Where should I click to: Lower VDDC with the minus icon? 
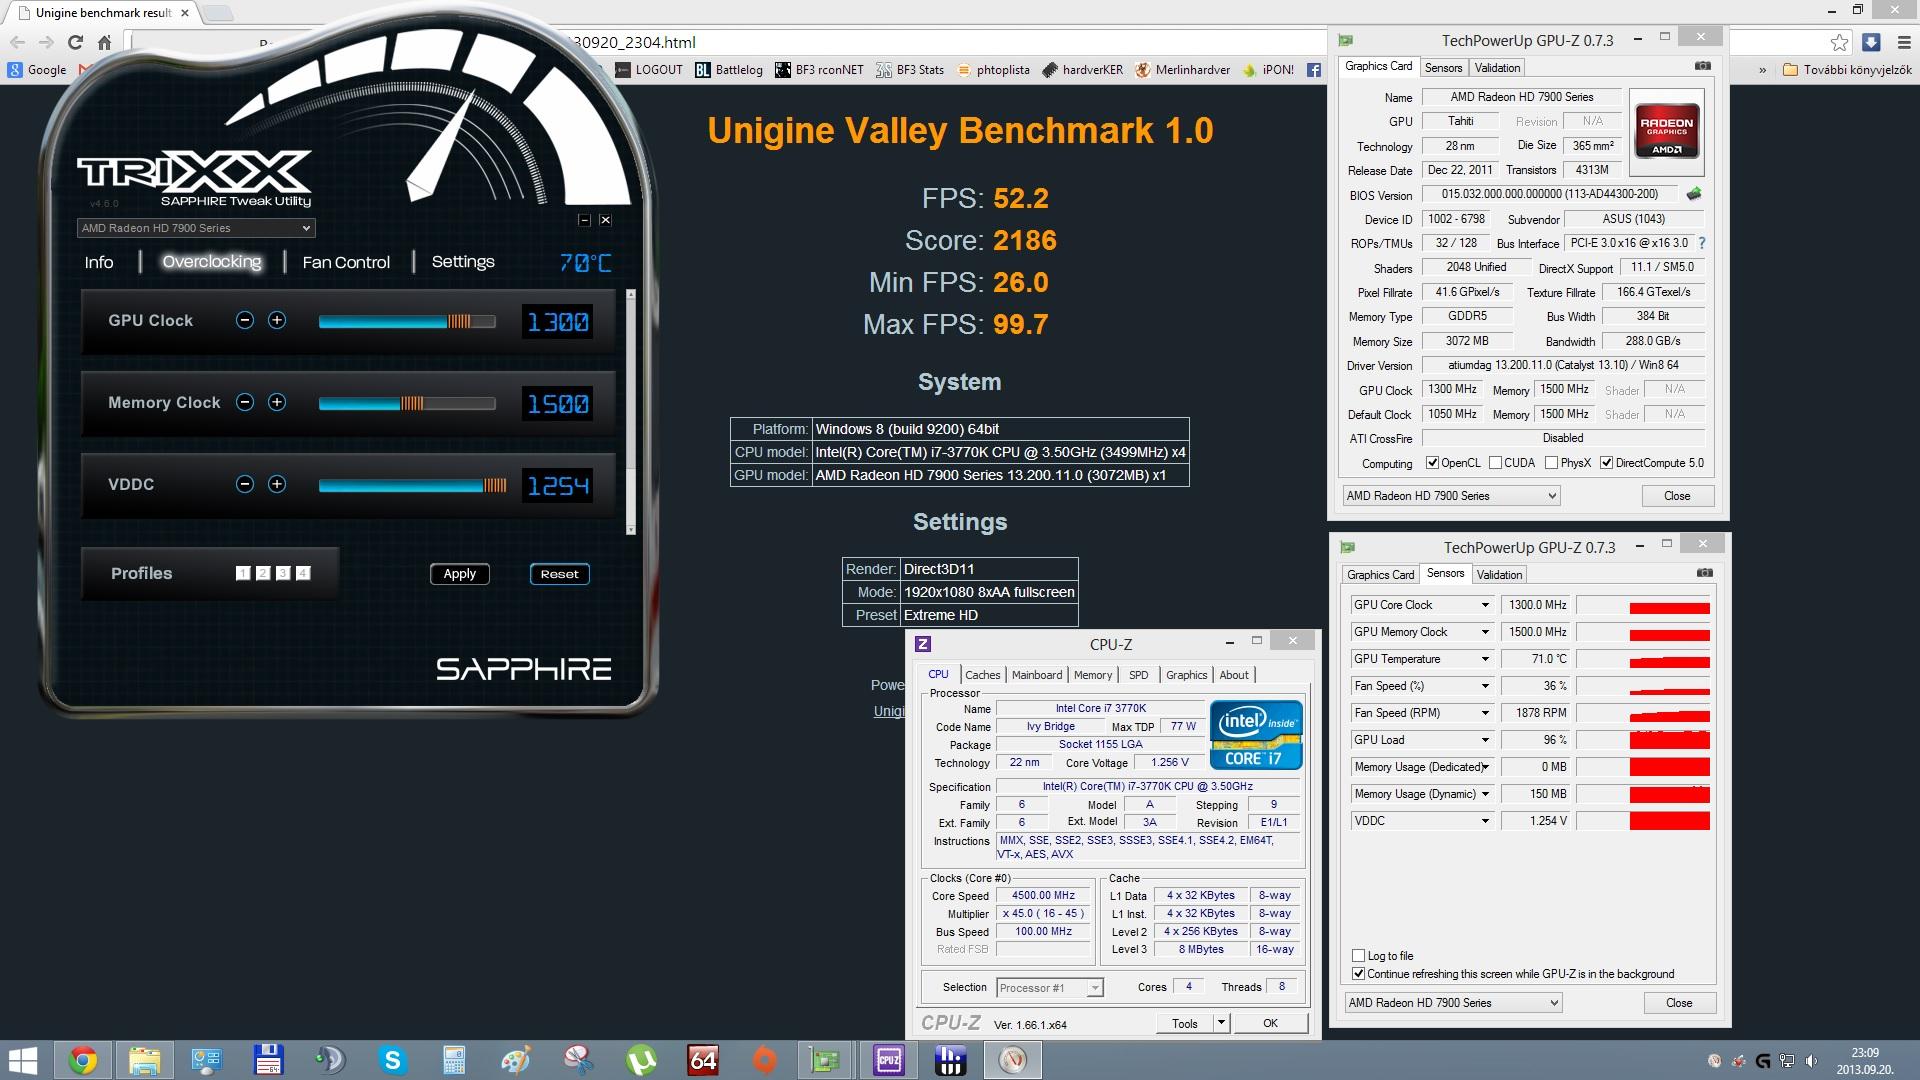coord(245,484)
